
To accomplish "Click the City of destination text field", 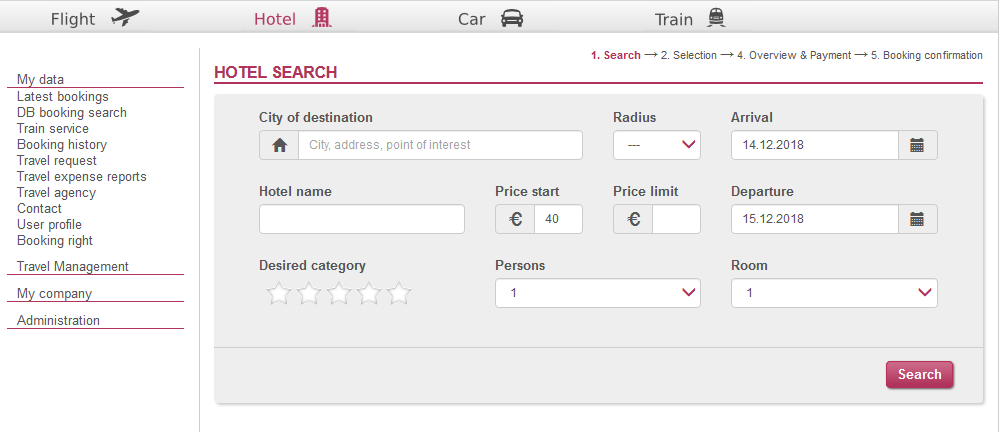I will [440, 145].
